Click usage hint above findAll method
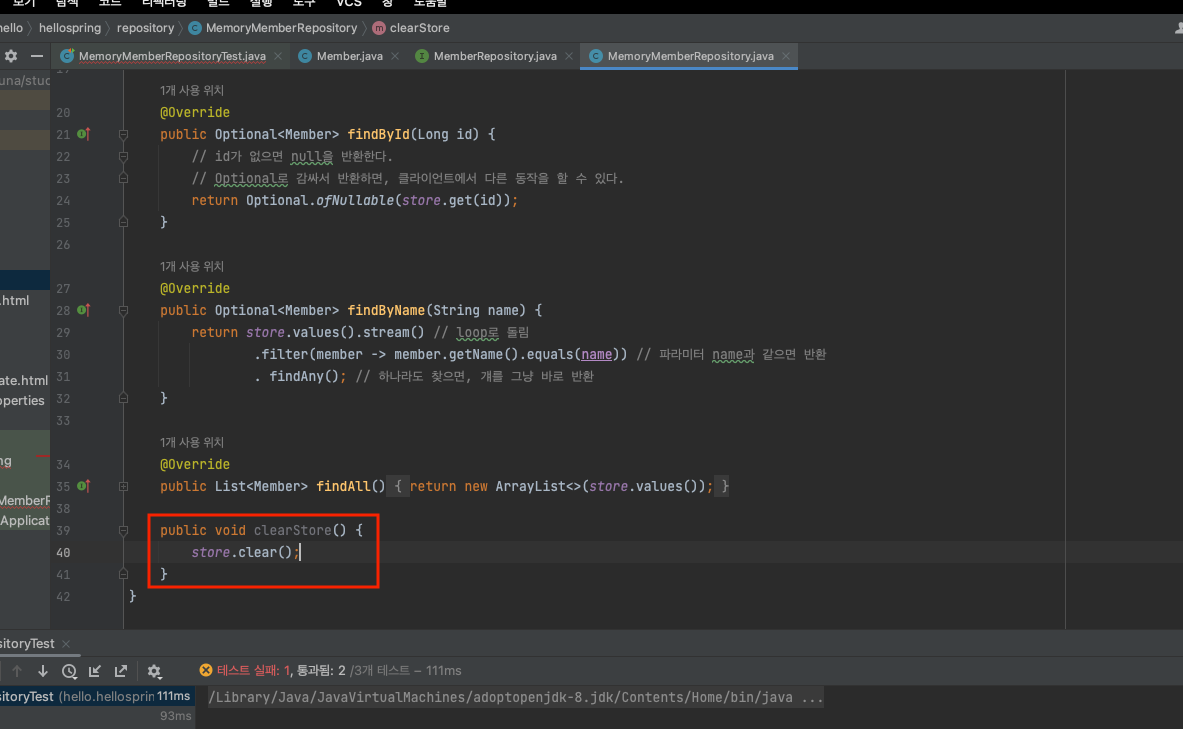Screen dimensions: 1183x729 (x=192, y=442)
